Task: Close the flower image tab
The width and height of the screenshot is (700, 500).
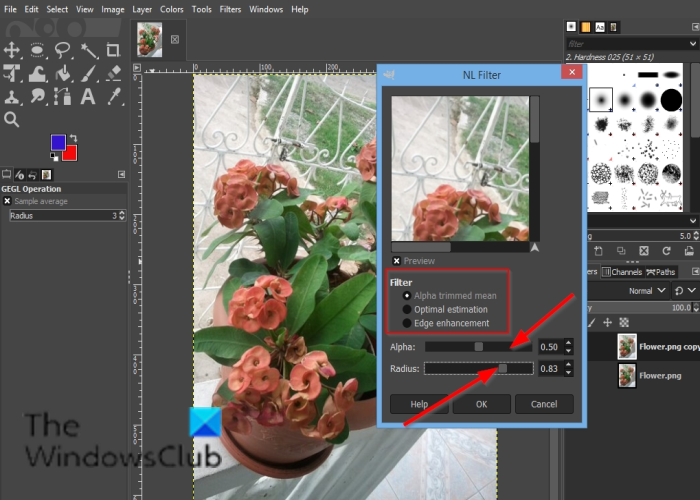Action: [175, 39]
